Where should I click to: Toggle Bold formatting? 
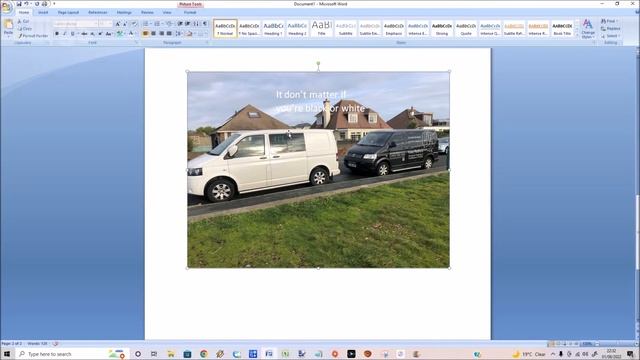click(x=57, y=34)
